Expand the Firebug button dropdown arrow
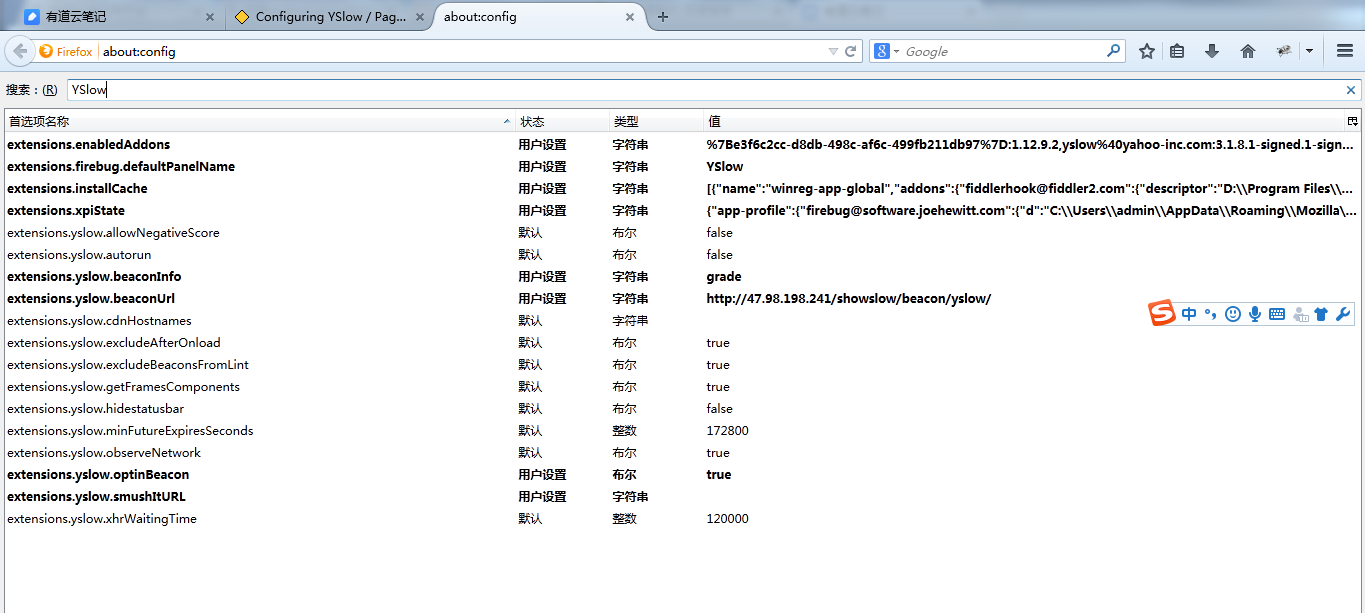1365x613 pixels. click(1309, 51)
